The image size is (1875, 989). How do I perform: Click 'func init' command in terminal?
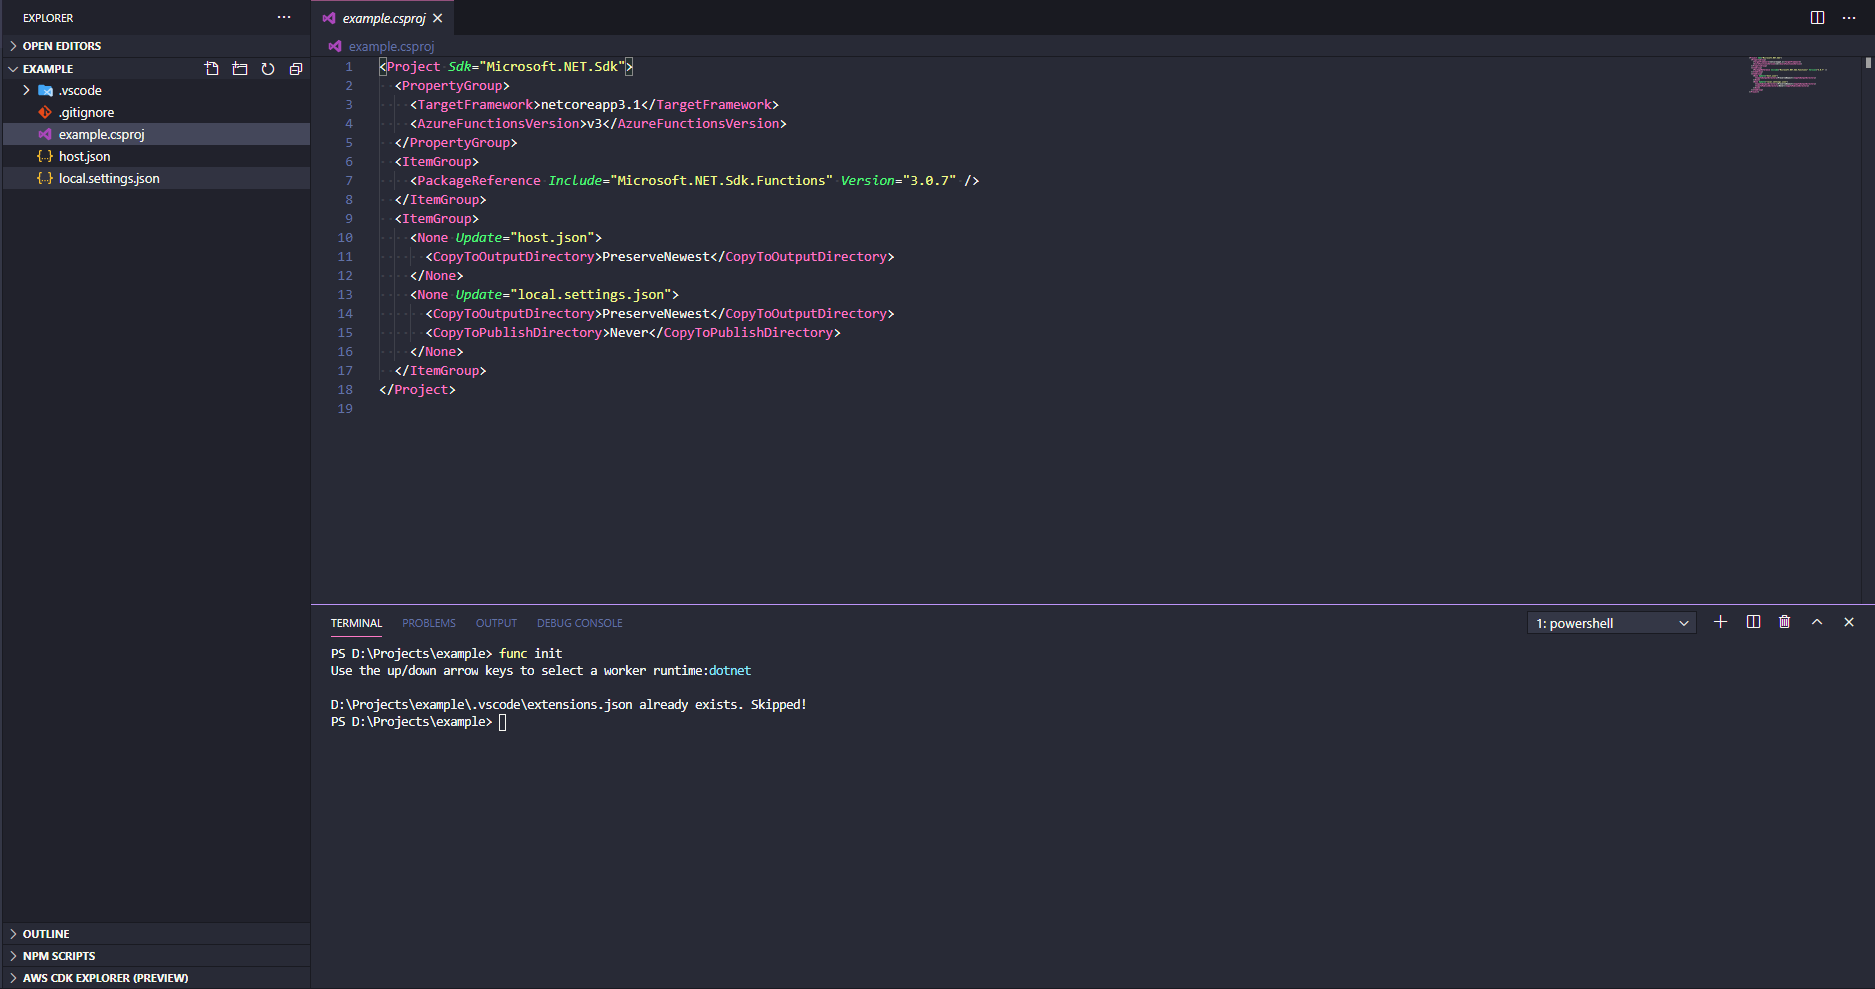[530, 654]
